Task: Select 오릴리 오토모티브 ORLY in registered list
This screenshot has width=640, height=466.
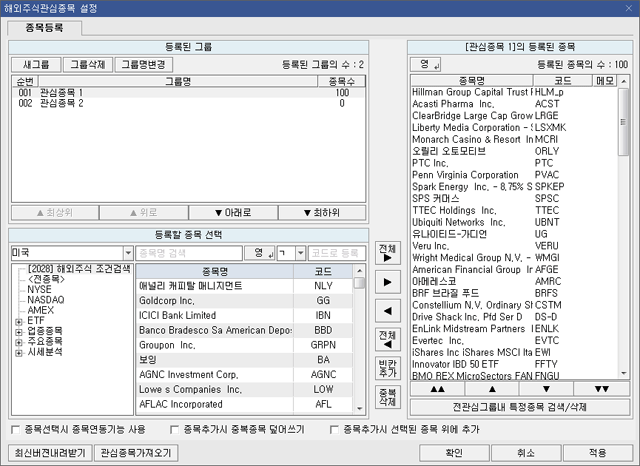Action: pos(514,151)
